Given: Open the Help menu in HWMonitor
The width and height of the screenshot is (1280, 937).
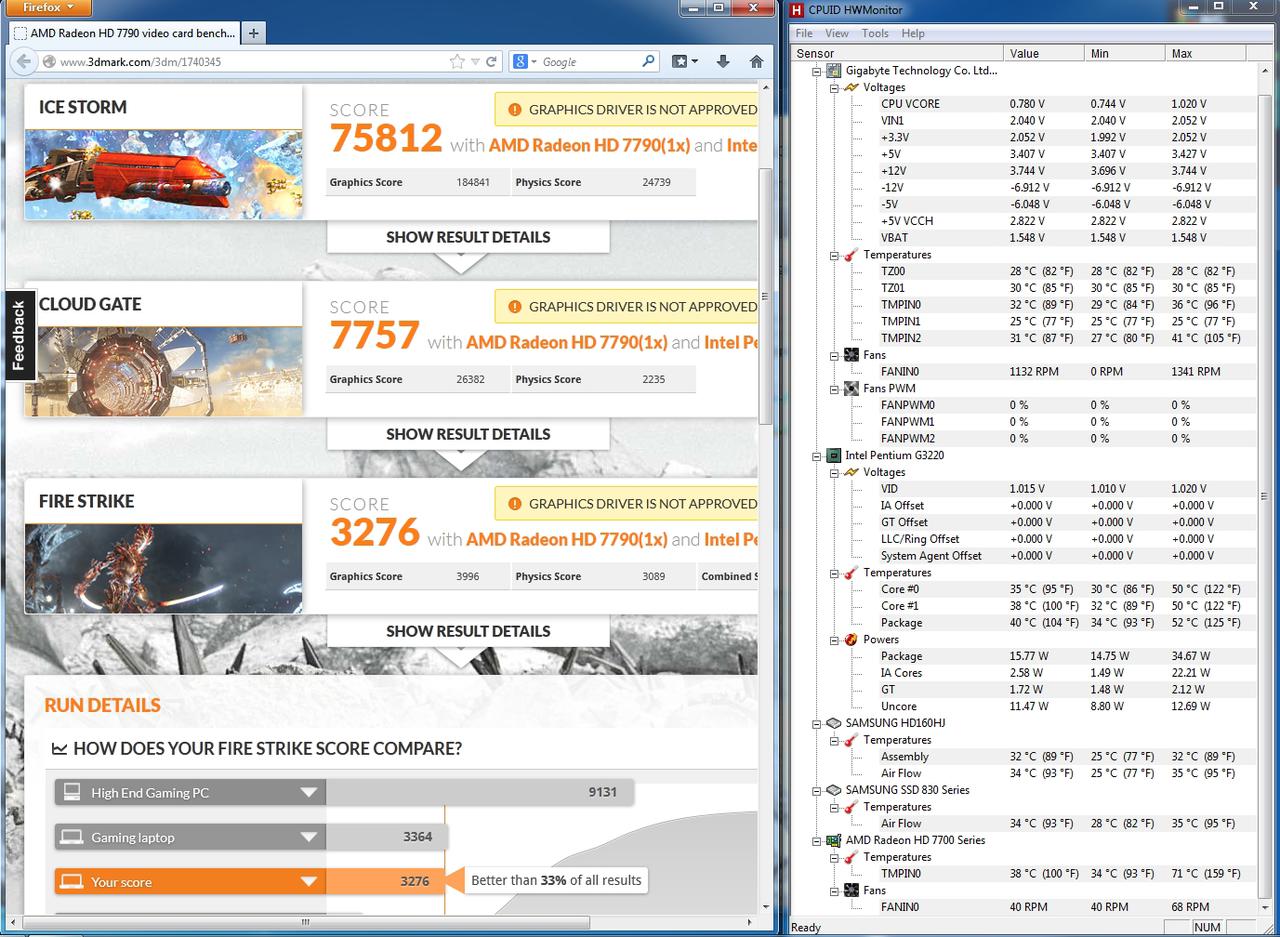Looking at the screenshot, I should (913, 33).
